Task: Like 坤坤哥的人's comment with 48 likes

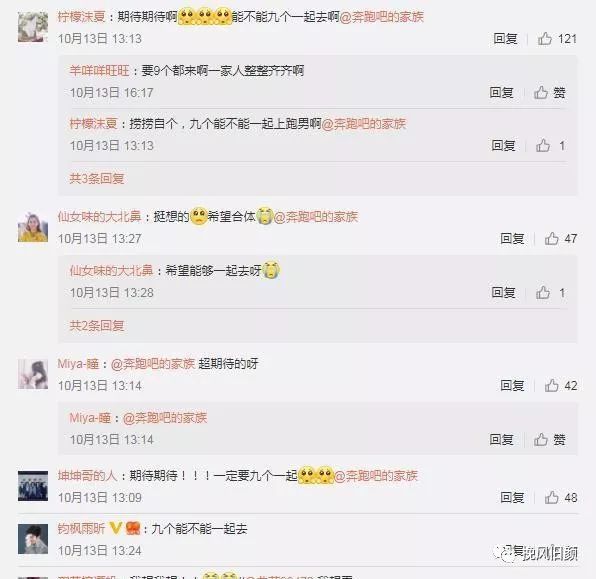Action: tap(561, 498)
